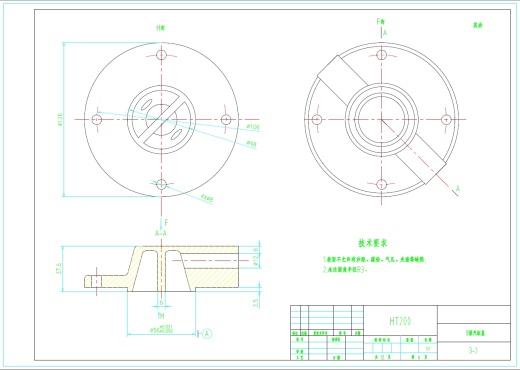Image resolution: width=520 pixels, height=370 pixels.
Task: Select the 37.5 height dimension
Action: (x=59, y=268)
